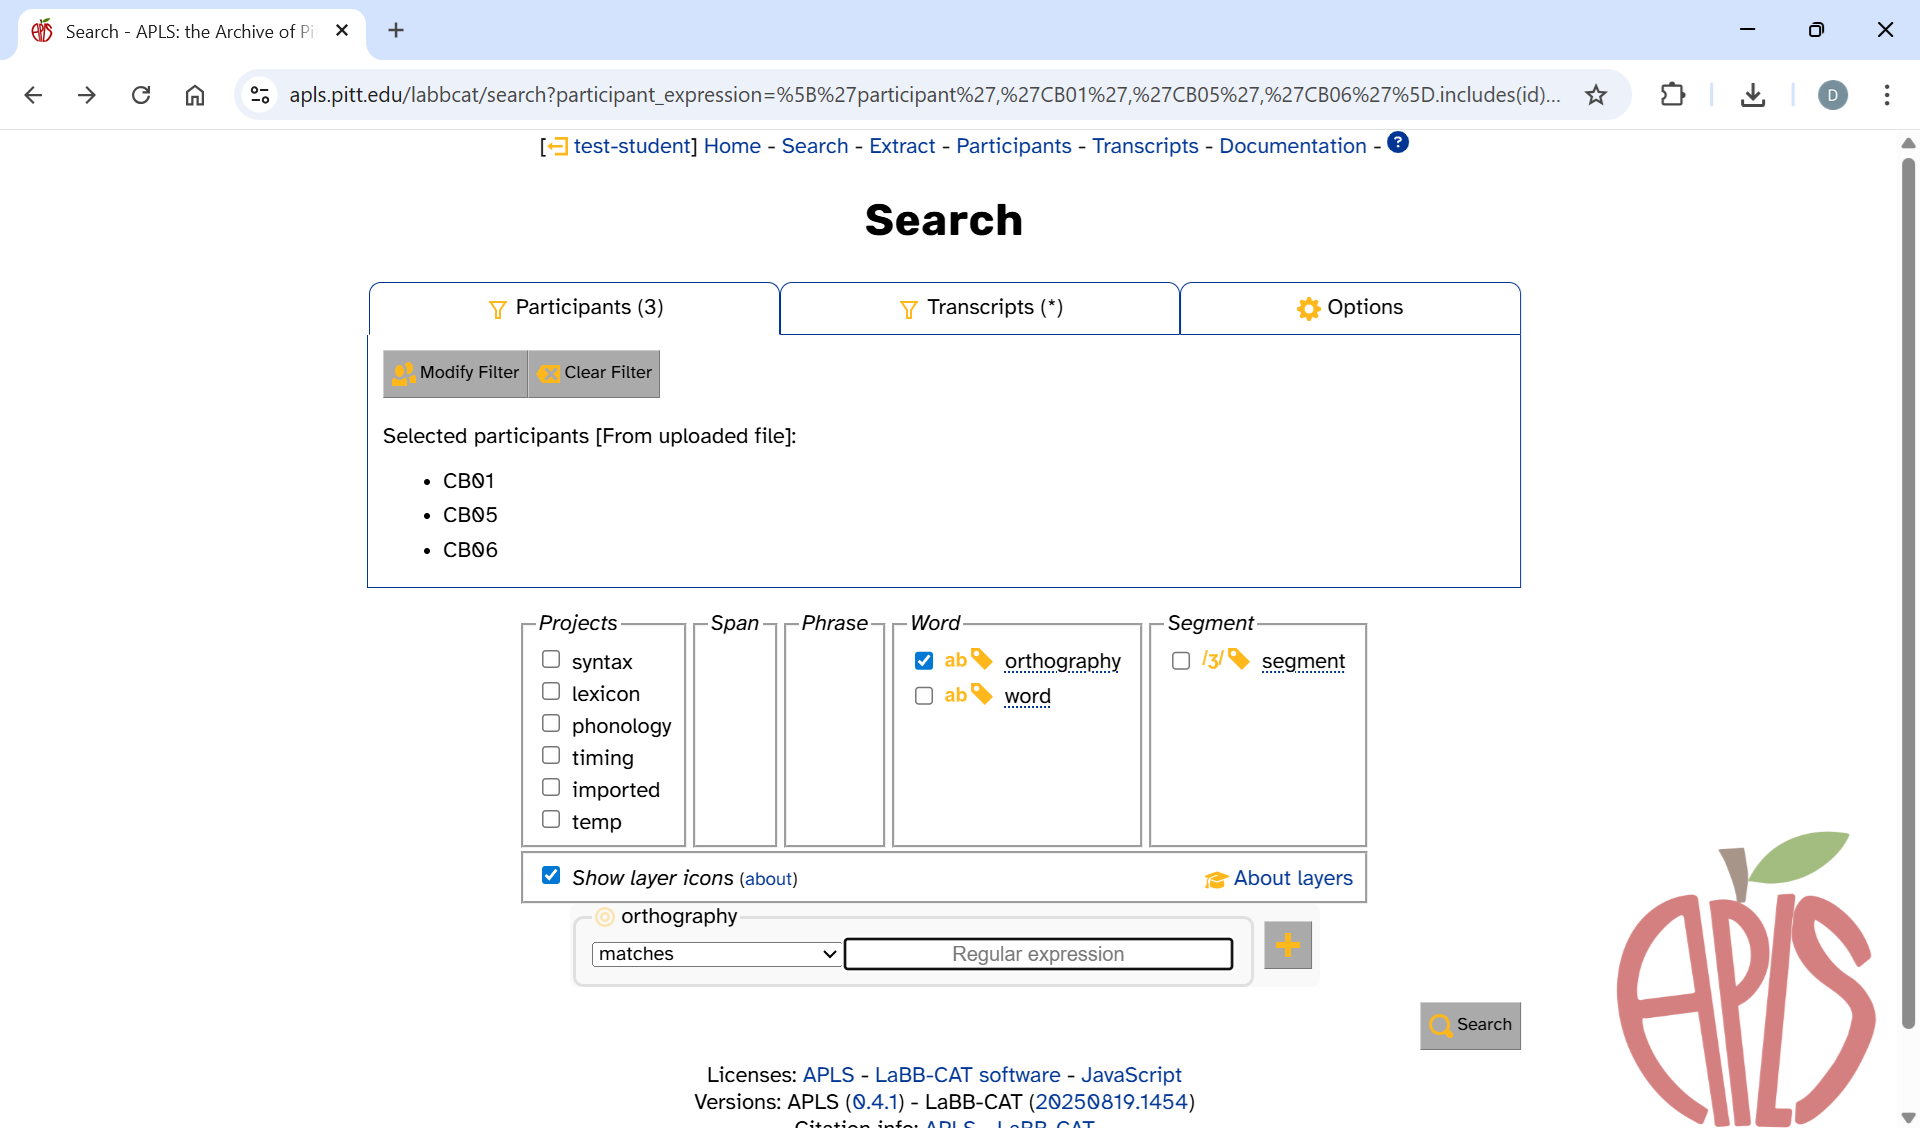
Task: Click the log-out icon beside test-student
Action: click(557, 147)
